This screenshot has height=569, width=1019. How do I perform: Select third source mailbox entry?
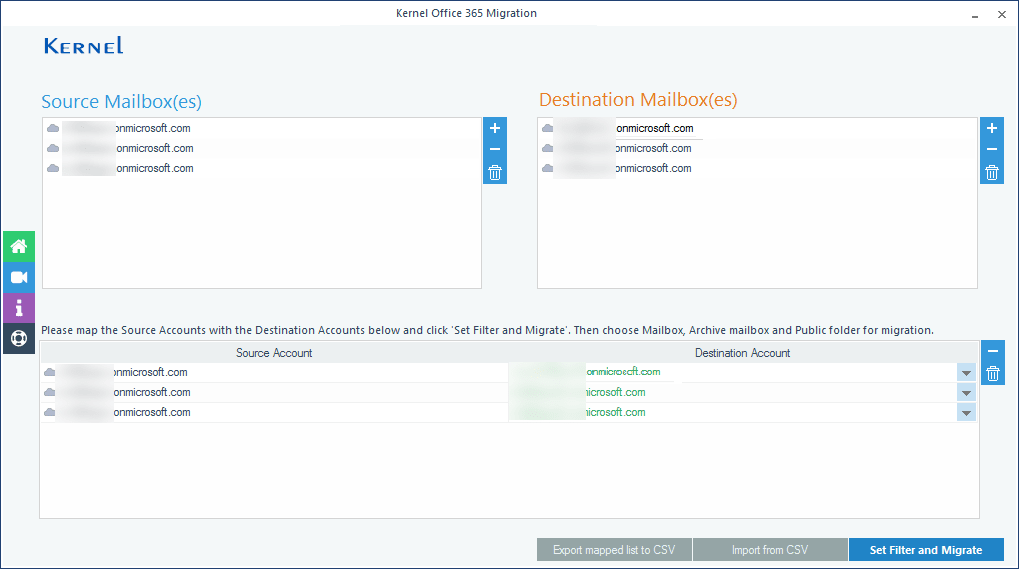pyautogui.click(x=262, y=168)
